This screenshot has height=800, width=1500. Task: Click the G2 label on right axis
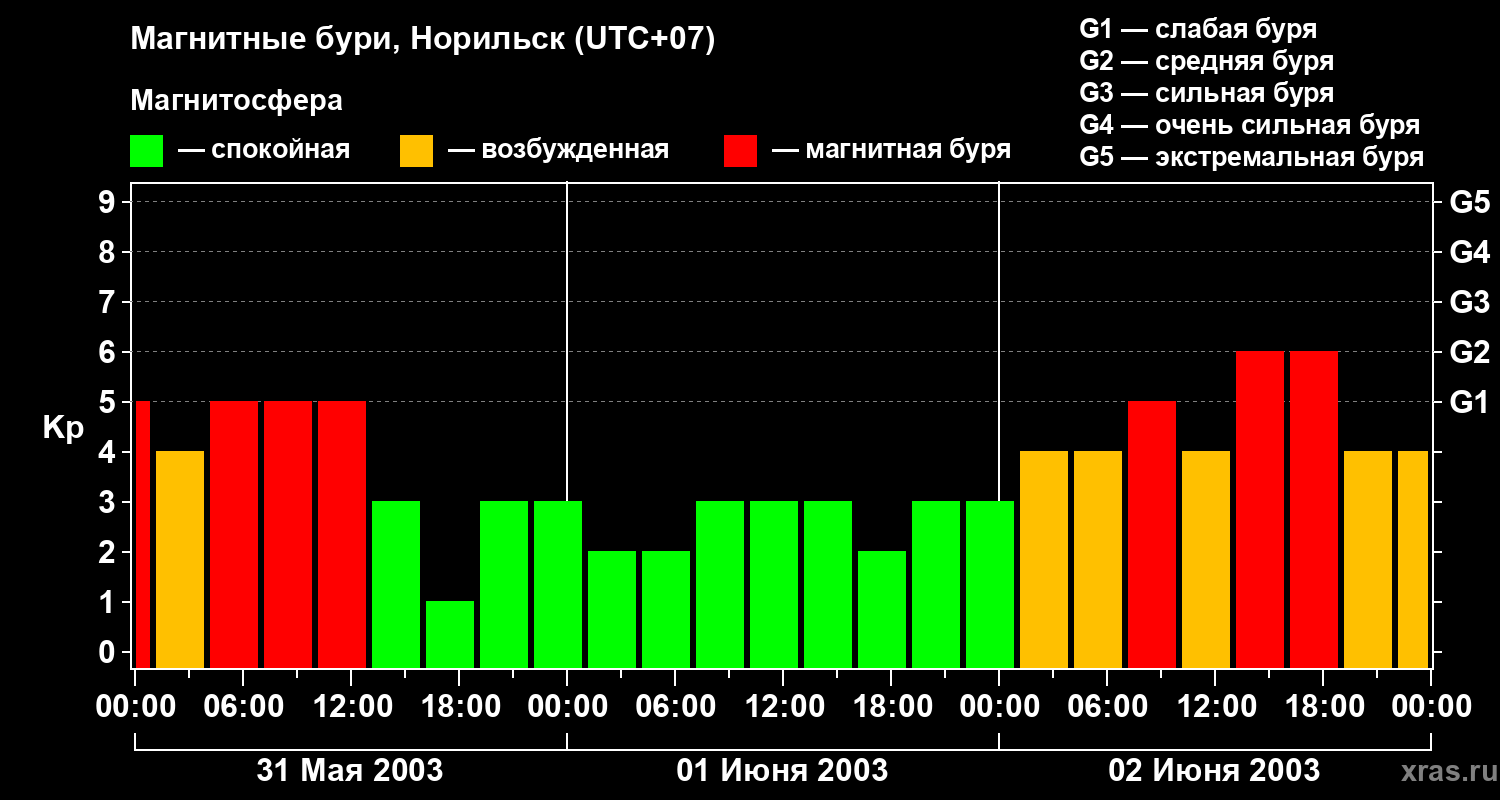(1470, 353)
